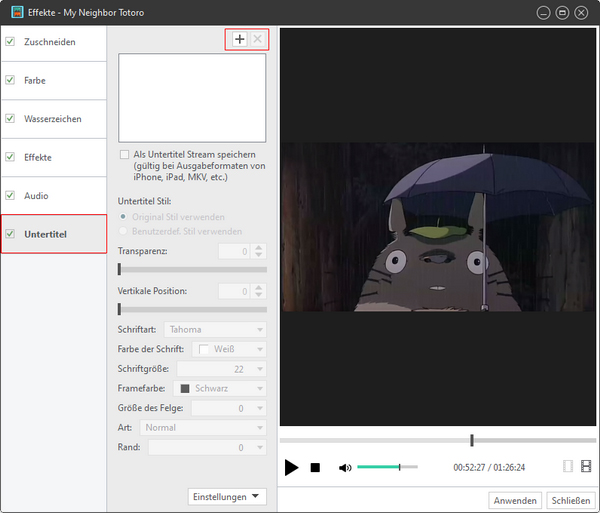Open the Farbe tab
Image resolution: width=600 pixels, height=513 pixels.
(54, 81)
